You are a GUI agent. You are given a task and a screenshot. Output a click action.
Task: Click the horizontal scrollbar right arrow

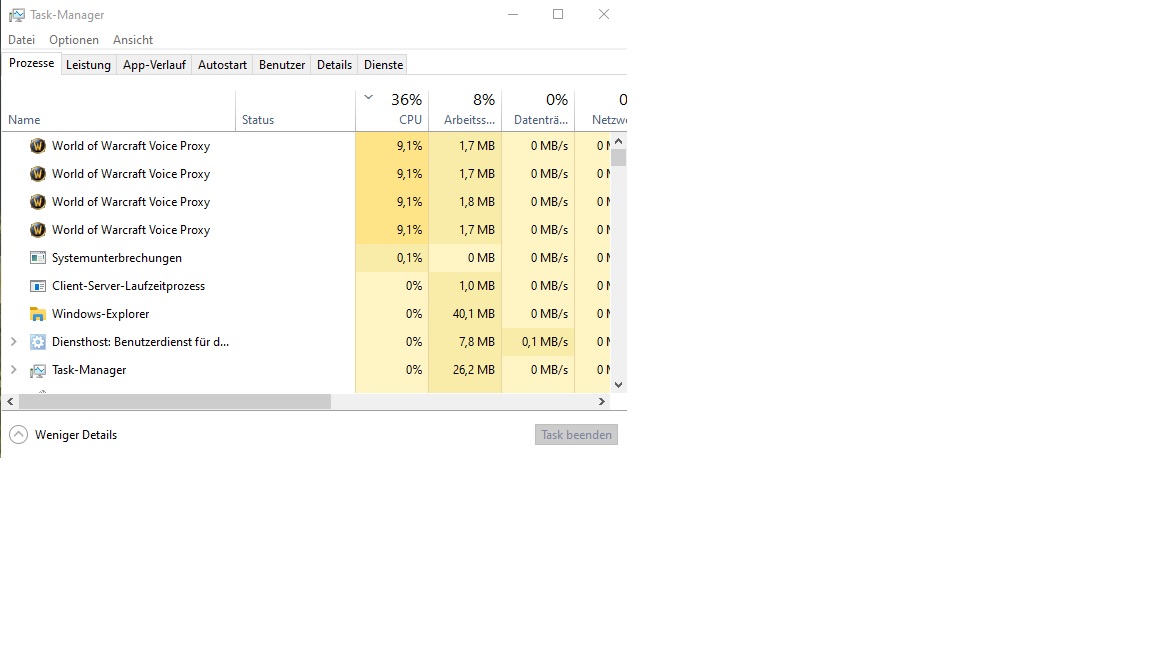(x=602, y=401)
